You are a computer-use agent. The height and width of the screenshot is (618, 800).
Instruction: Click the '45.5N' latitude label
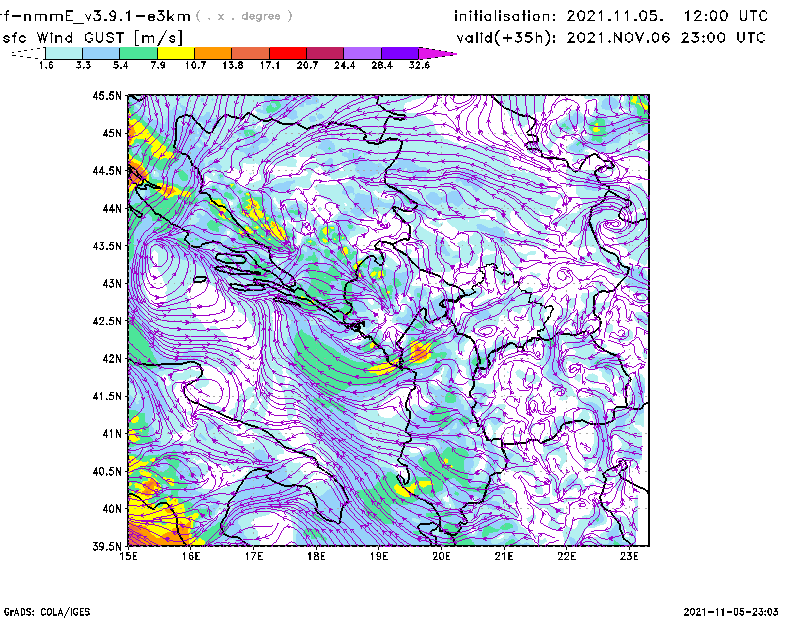pos(107,95)
